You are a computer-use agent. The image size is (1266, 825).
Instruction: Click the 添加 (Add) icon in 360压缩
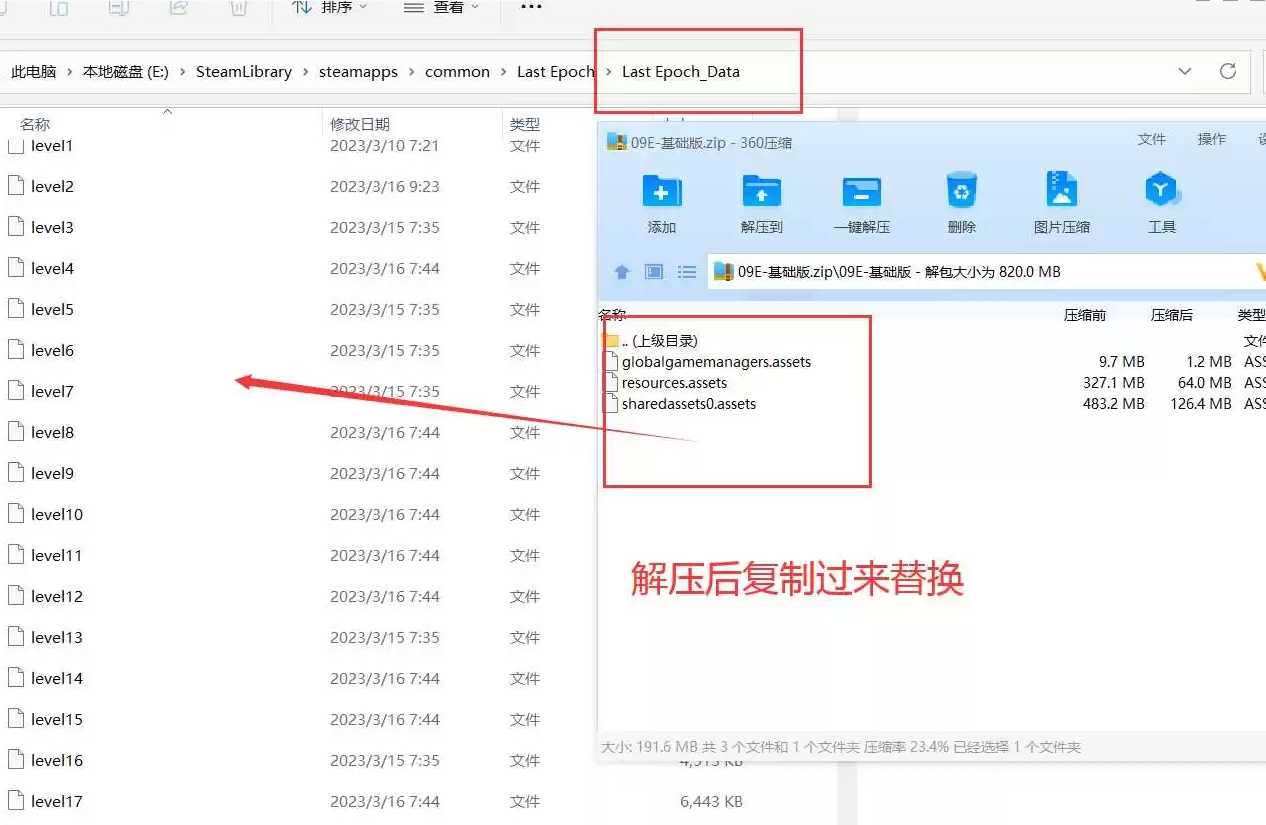tap(661, 191)
